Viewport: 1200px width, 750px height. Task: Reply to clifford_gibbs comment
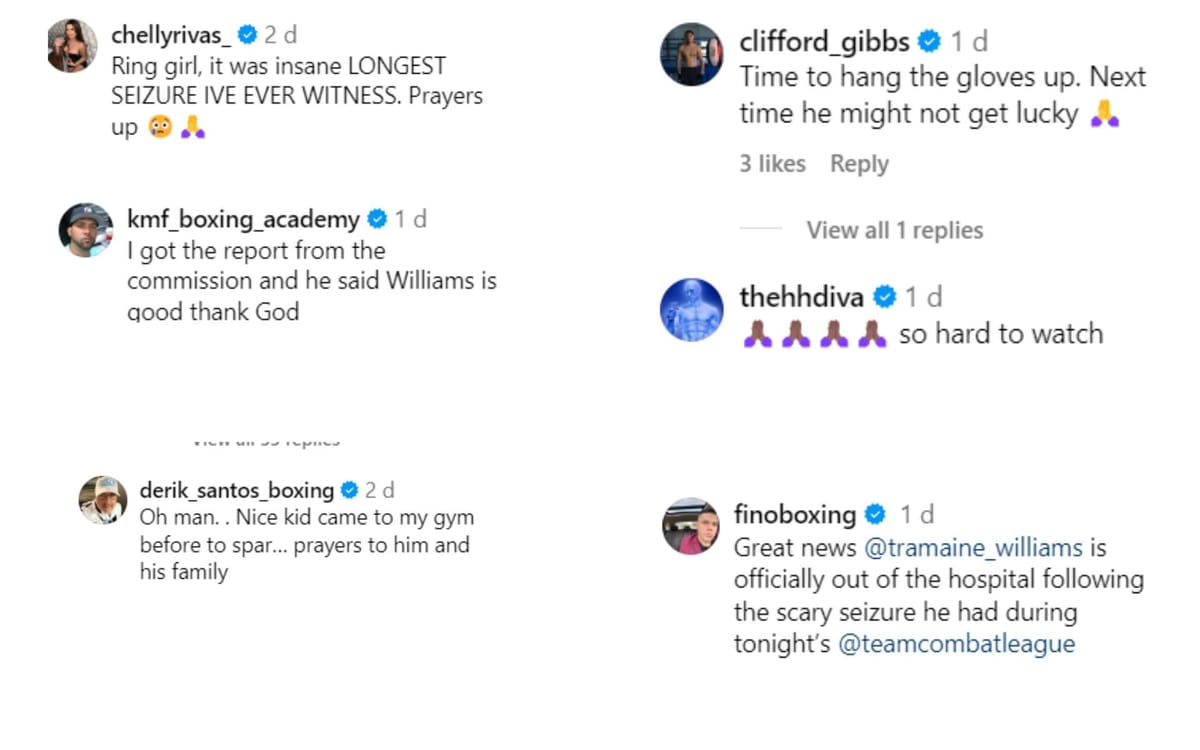[859, 164]
